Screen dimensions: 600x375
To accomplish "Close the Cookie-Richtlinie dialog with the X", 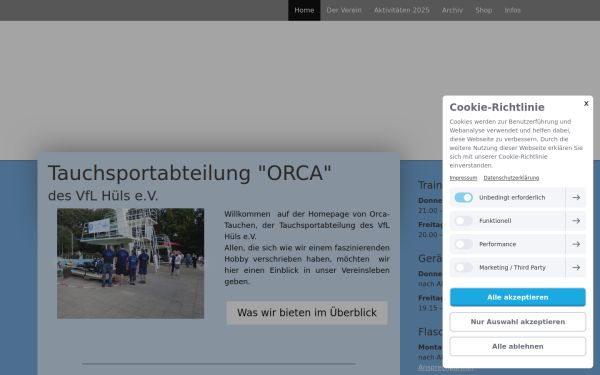I will click(586, 103).
